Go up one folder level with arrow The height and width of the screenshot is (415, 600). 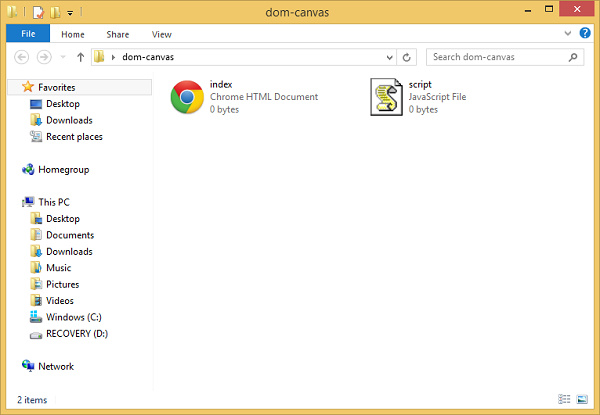(80, 57)
